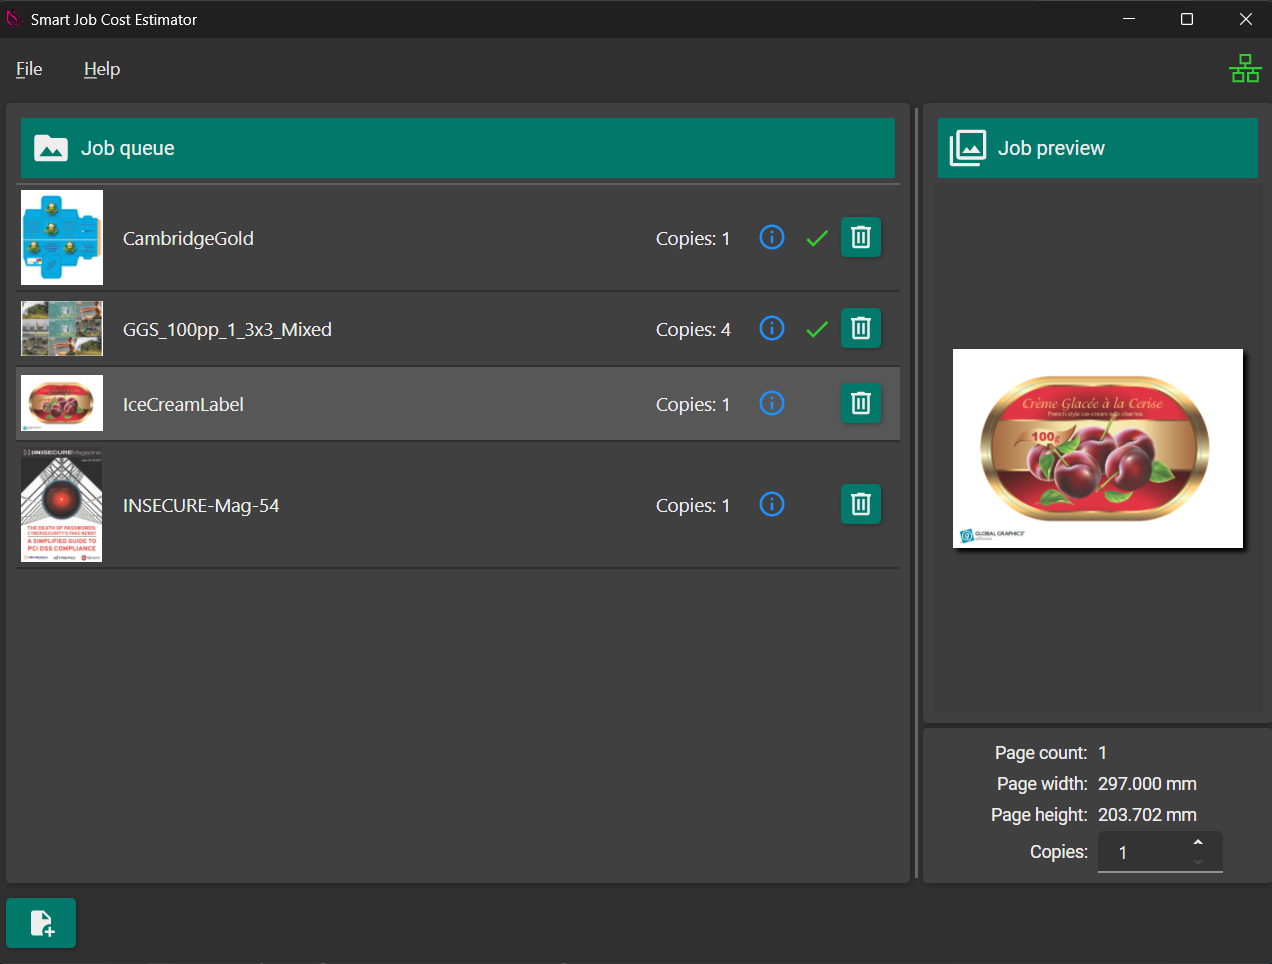View IceCreamLabel job info
Image resolution: width=1272 pixels, height=964 pixels.
point(771,404)
